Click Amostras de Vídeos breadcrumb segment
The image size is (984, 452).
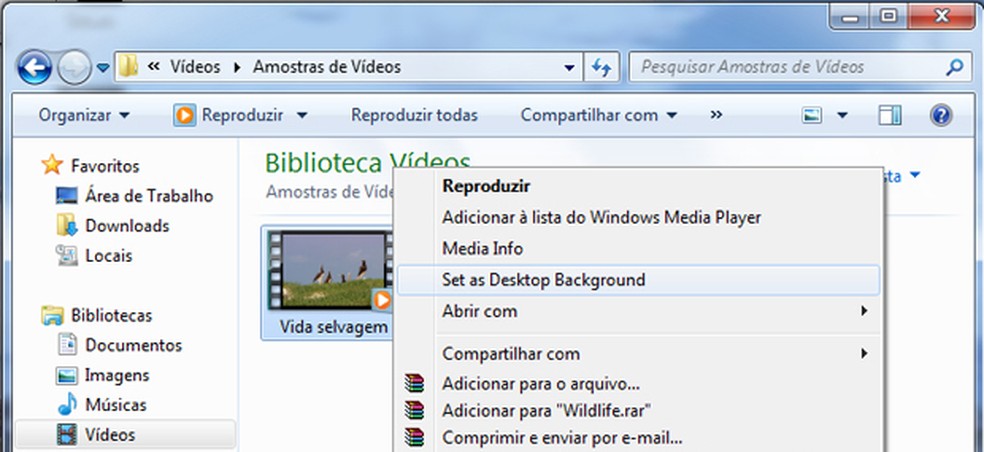pos(326,67)
